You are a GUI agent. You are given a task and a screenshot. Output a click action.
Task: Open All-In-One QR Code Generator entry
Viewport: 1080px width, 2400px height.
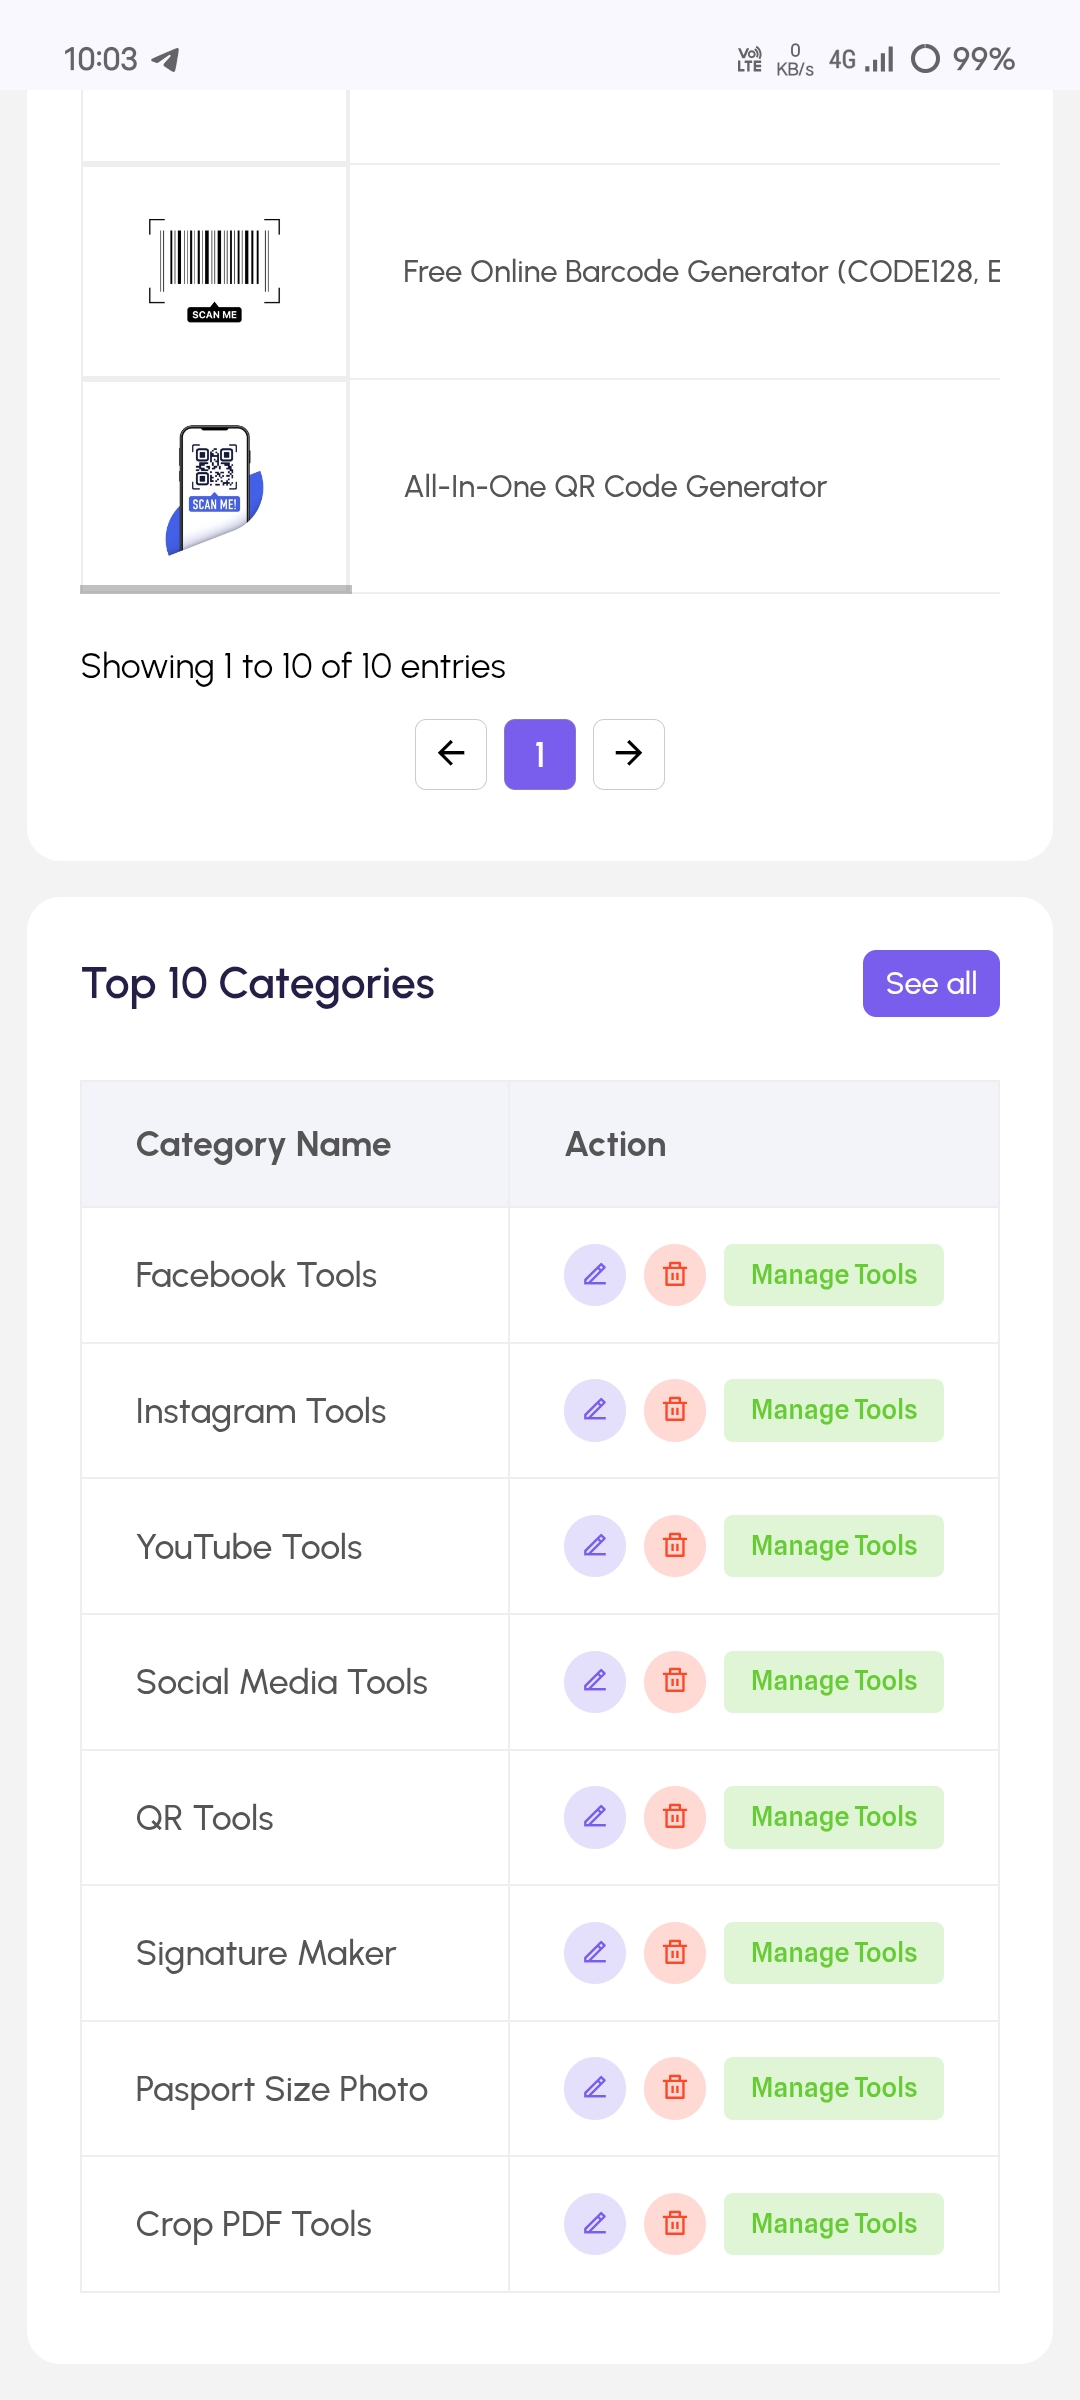[615, 487]
